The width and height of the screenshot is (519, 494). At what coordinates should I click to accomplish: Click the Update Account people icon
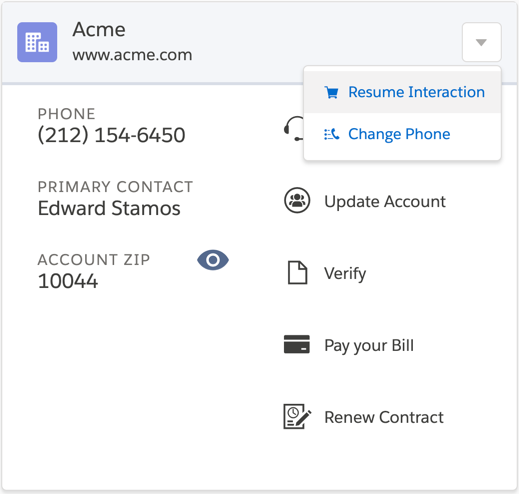click(297, 200)
